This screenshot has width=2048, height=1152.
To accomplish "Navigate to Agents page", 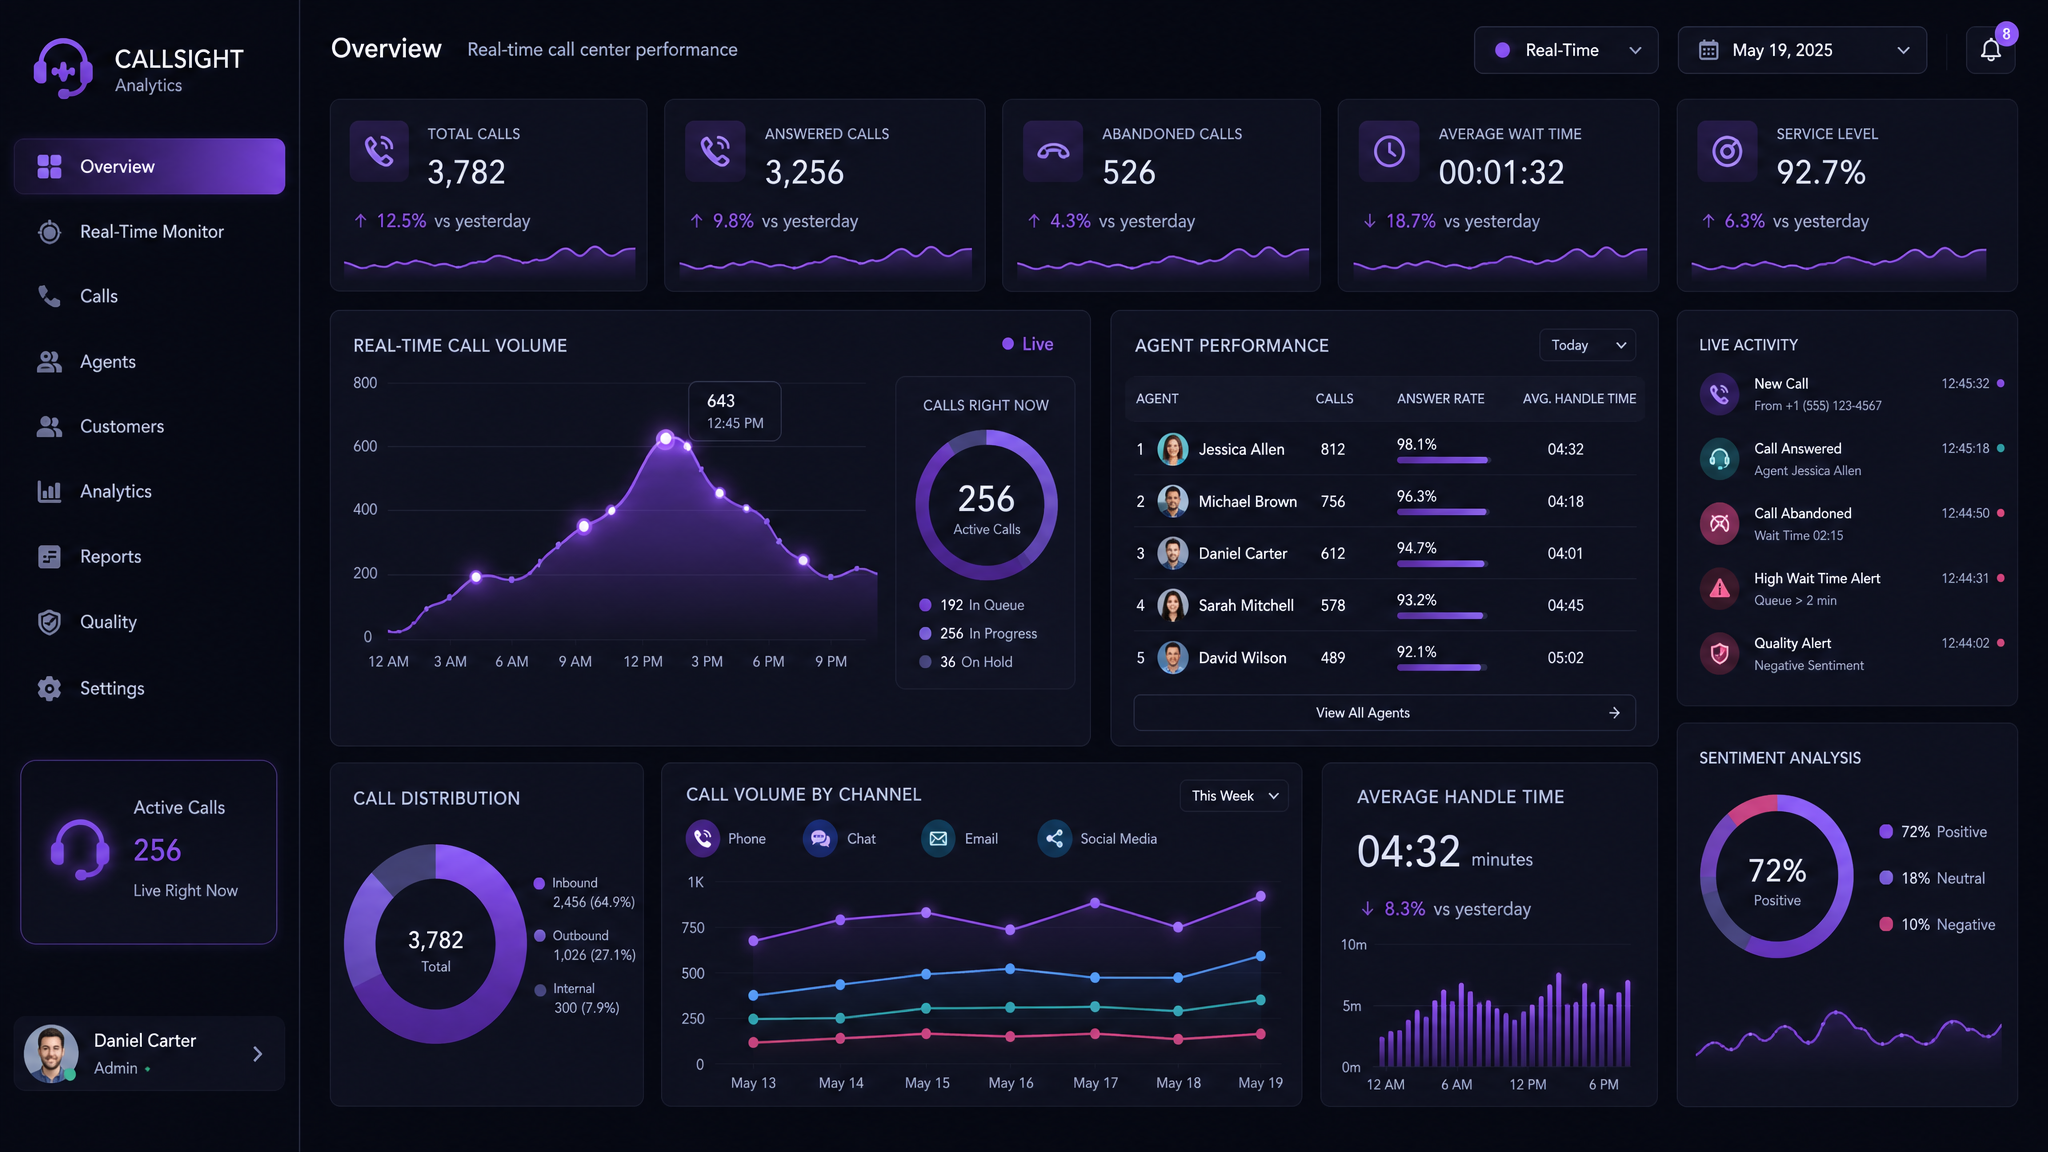I will 149,362.
